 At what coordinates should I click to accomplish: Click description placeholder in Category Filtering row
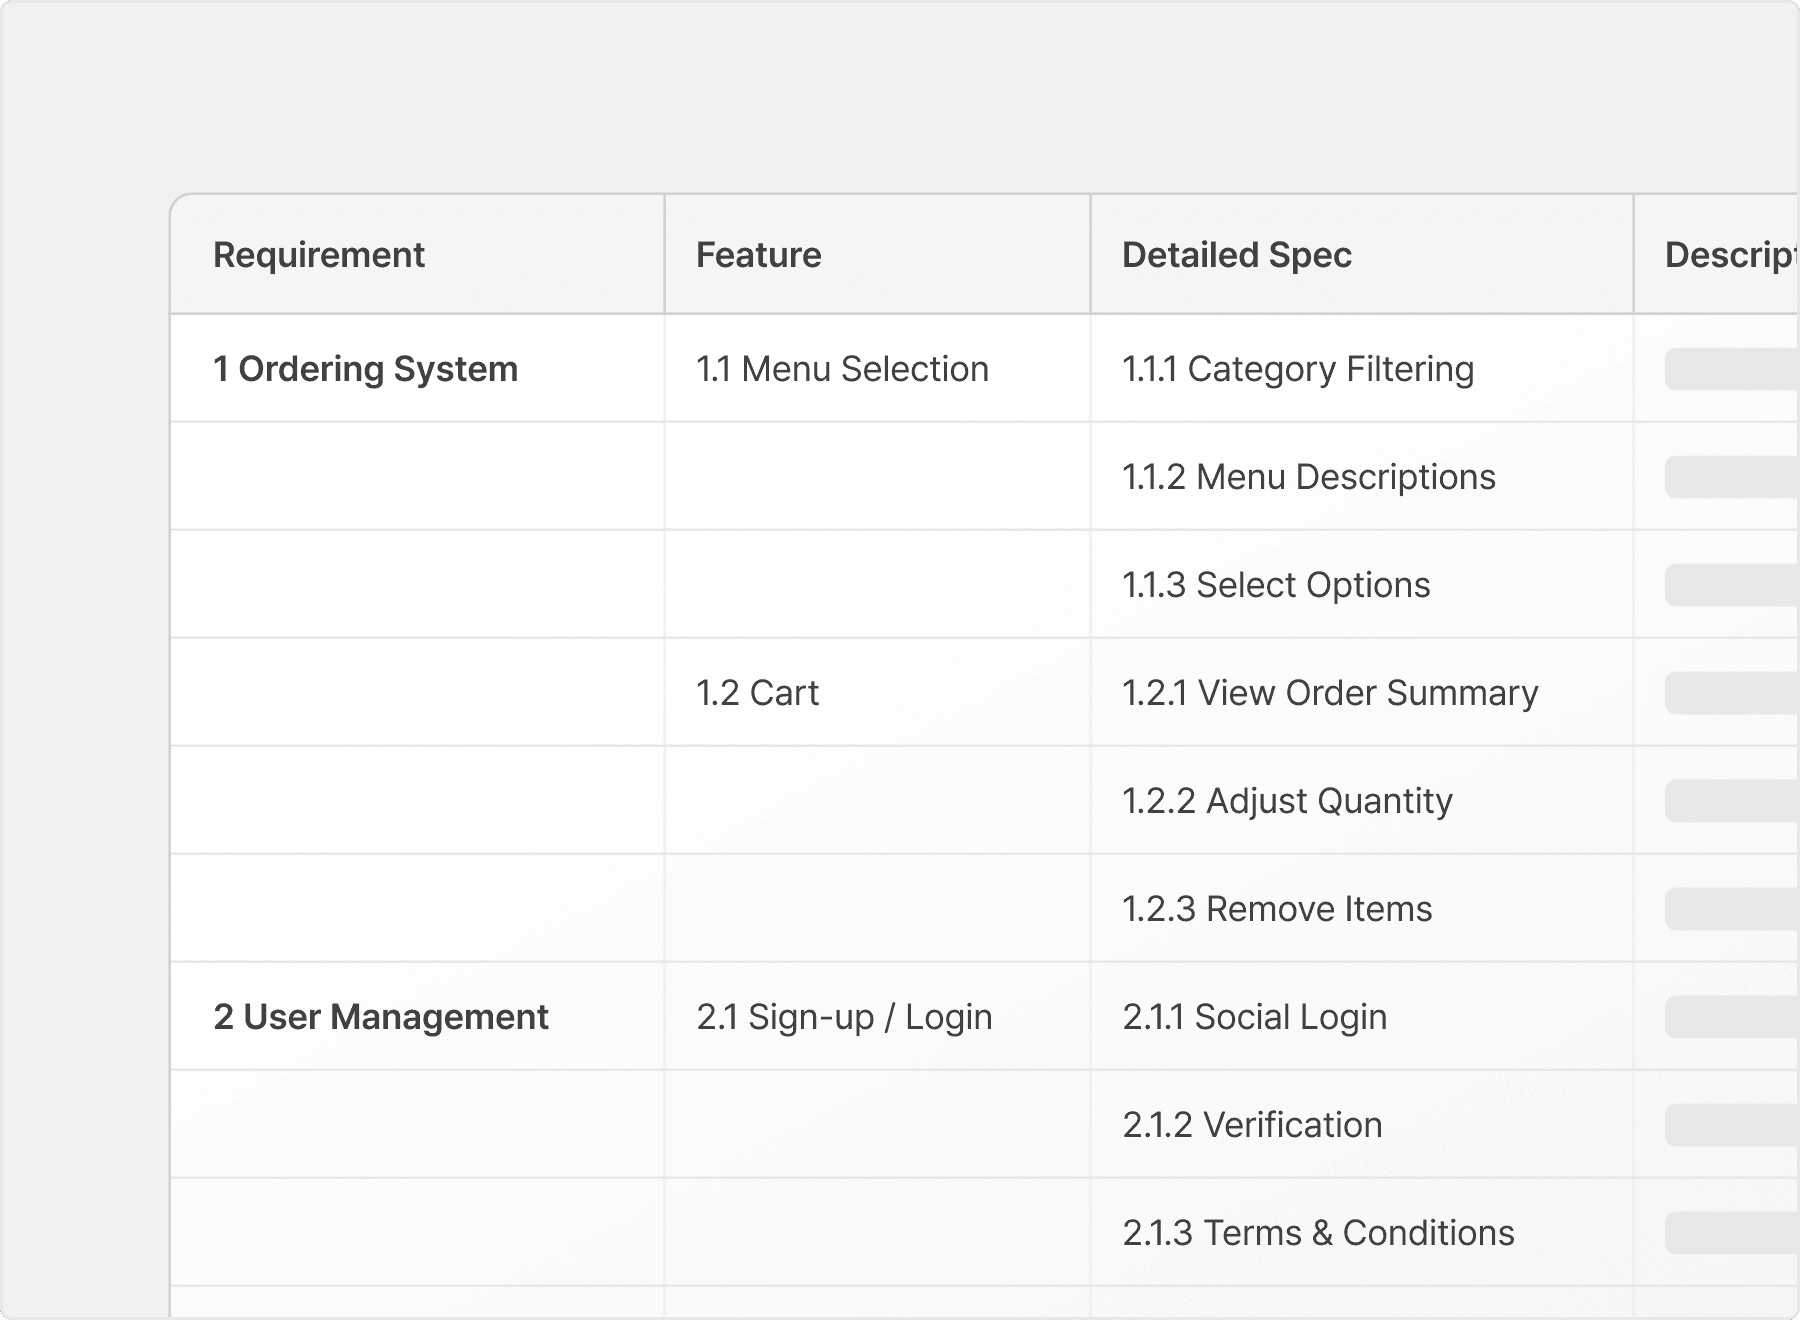click(1732, 369)
